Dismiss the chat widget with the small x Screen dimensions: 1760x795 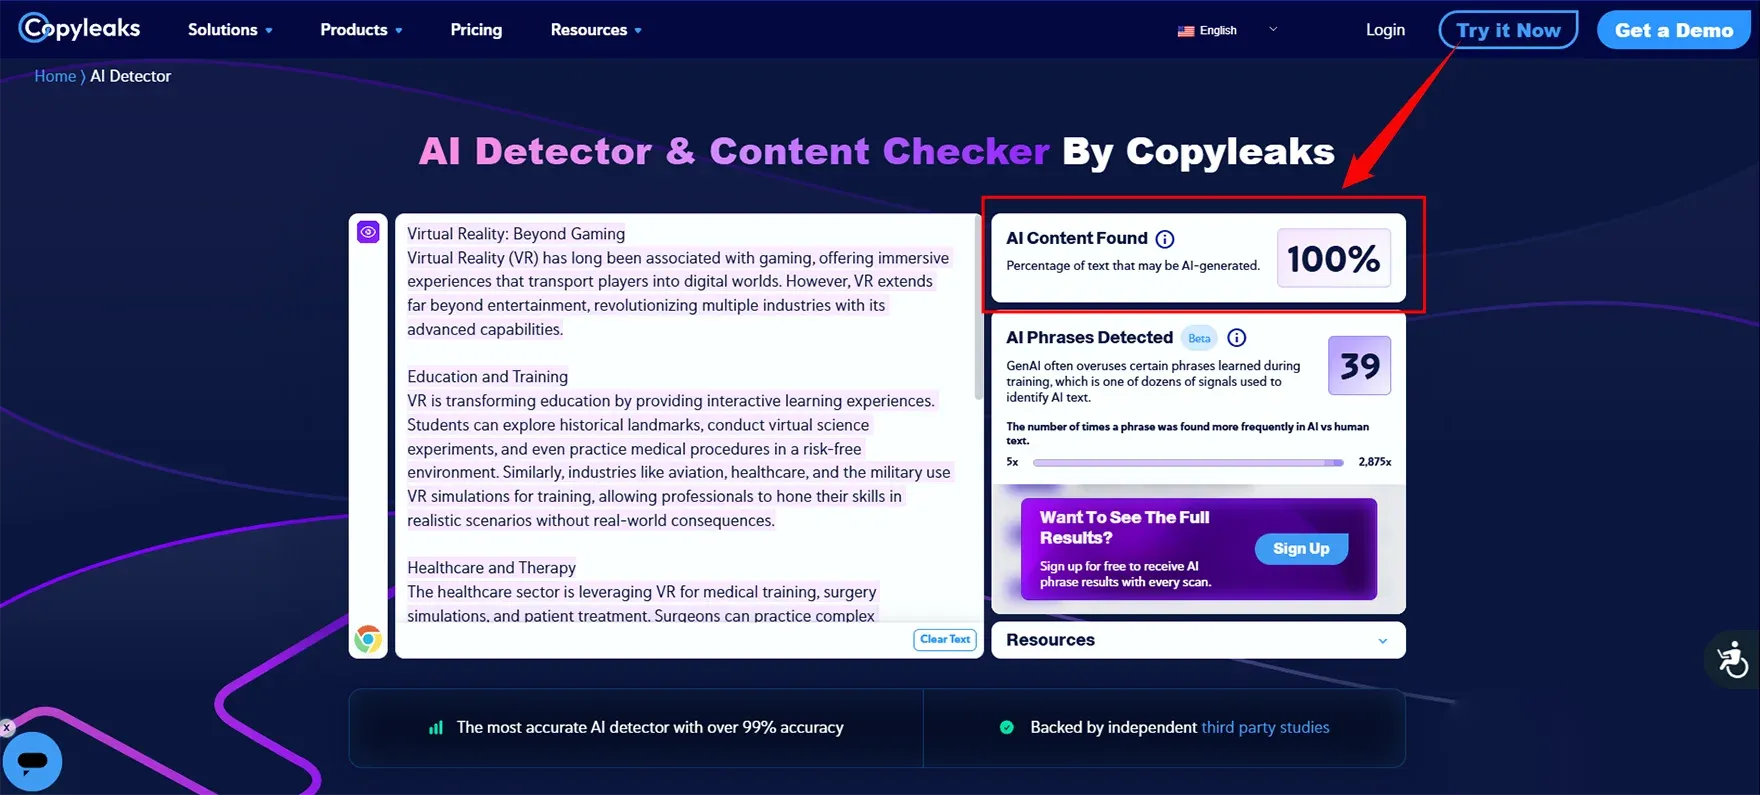click(7, 728)
